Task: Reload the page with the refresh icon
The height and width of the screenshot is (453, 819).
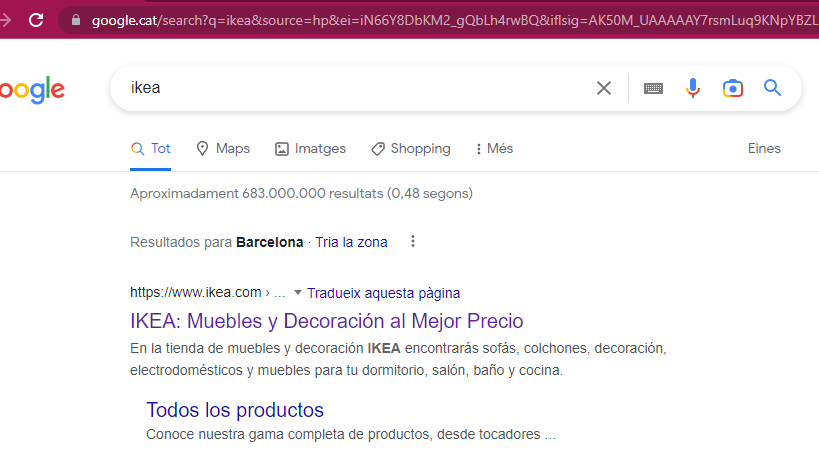Action: coord(36,20)
